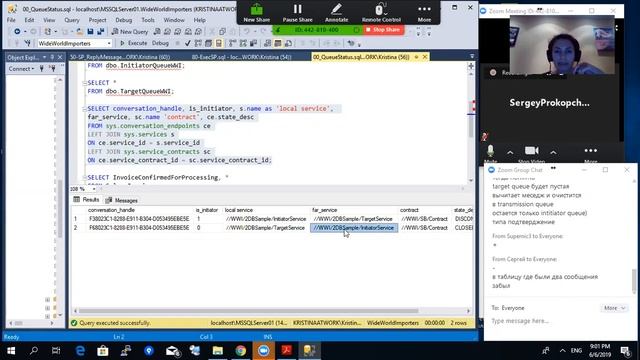Open Object Explorer window position dropdown
Viewport: 640px width, 360px height.
[44, 57]
